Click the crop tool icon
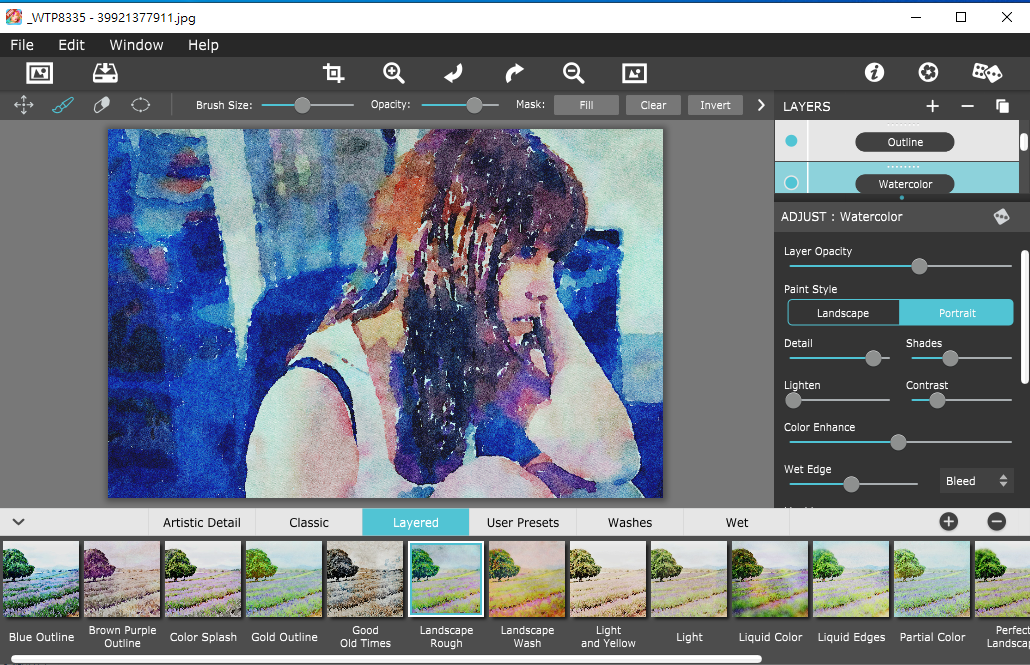 333,73
